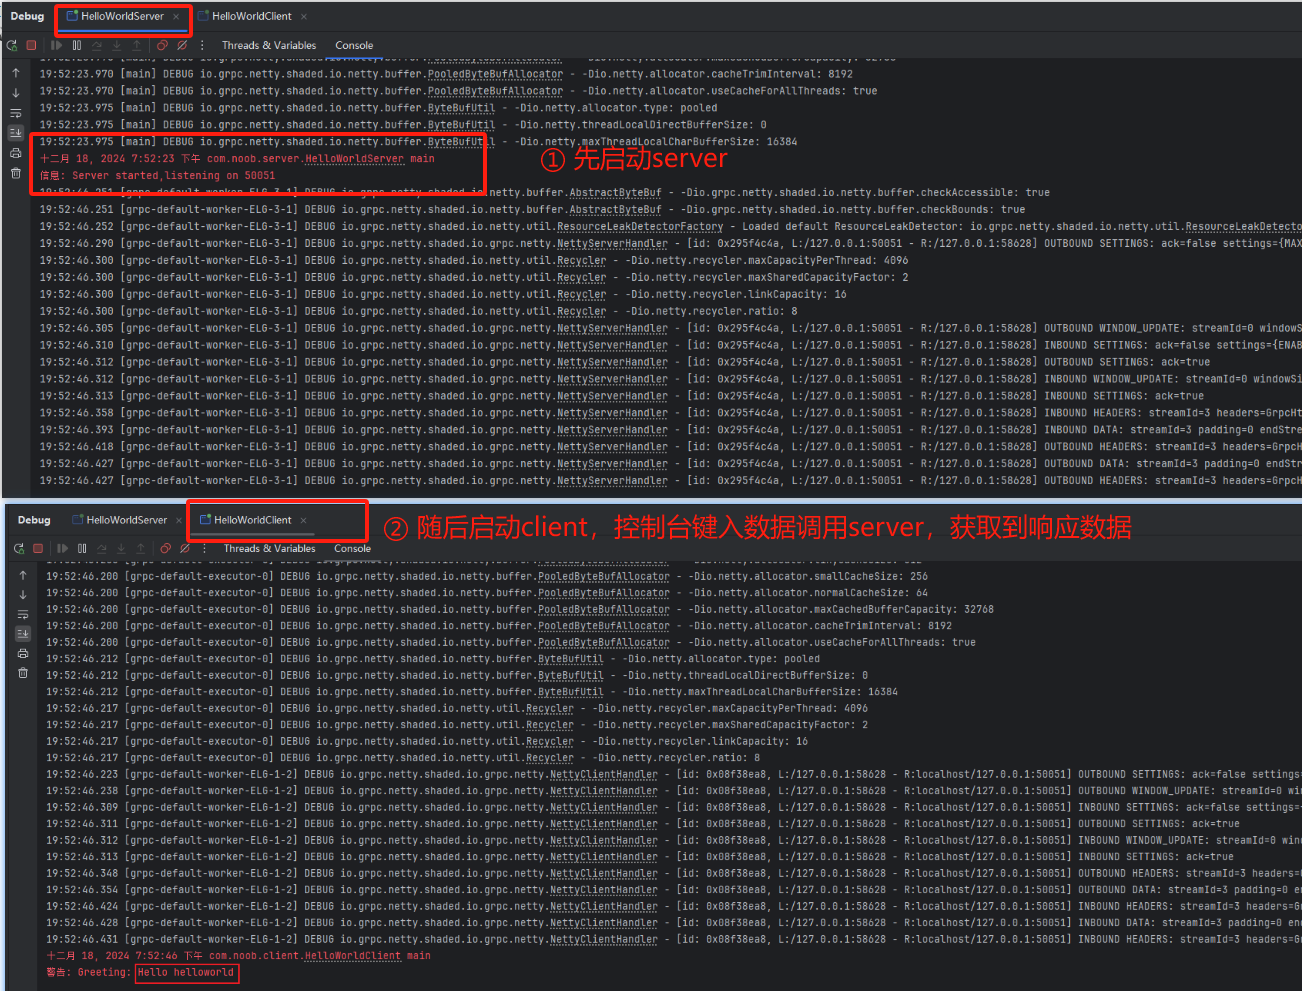Clear all console output in the upper panel
Viewport: 1302px width, 991px height.
point(15,173)
